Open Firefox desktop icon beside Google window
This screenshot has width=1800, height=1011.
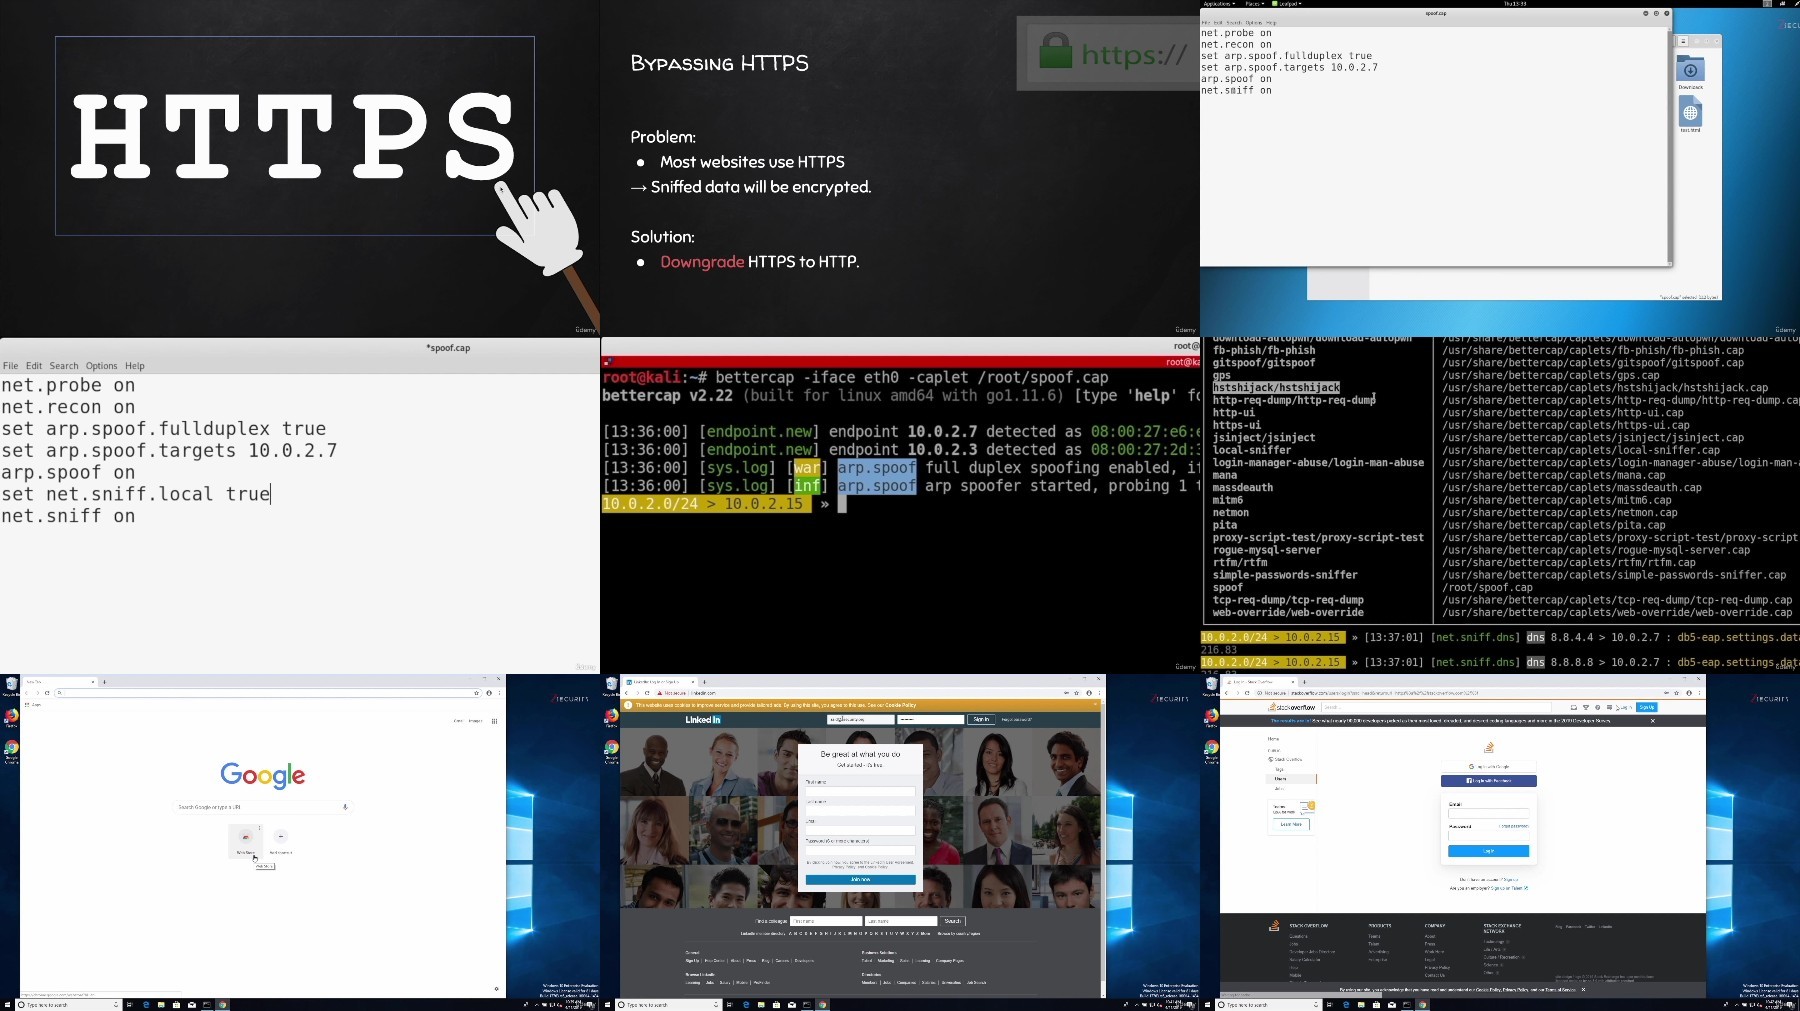12,716
